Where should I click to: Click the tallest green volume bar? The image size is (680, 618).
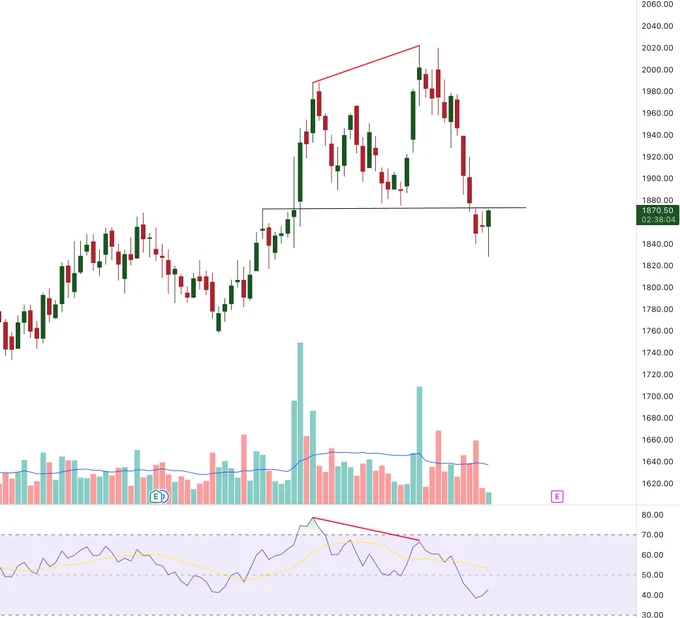[300, 423]
